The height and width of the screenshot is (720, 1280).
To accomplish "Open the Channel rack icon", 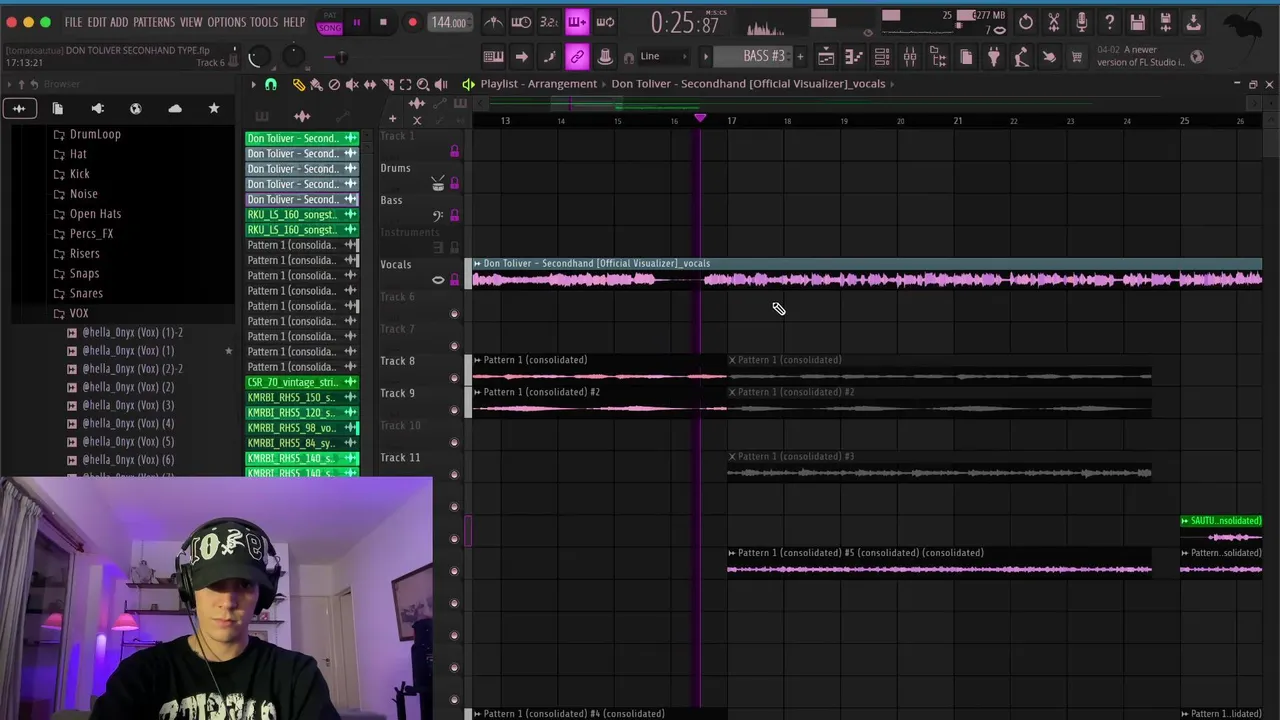I will pos(882,57).
